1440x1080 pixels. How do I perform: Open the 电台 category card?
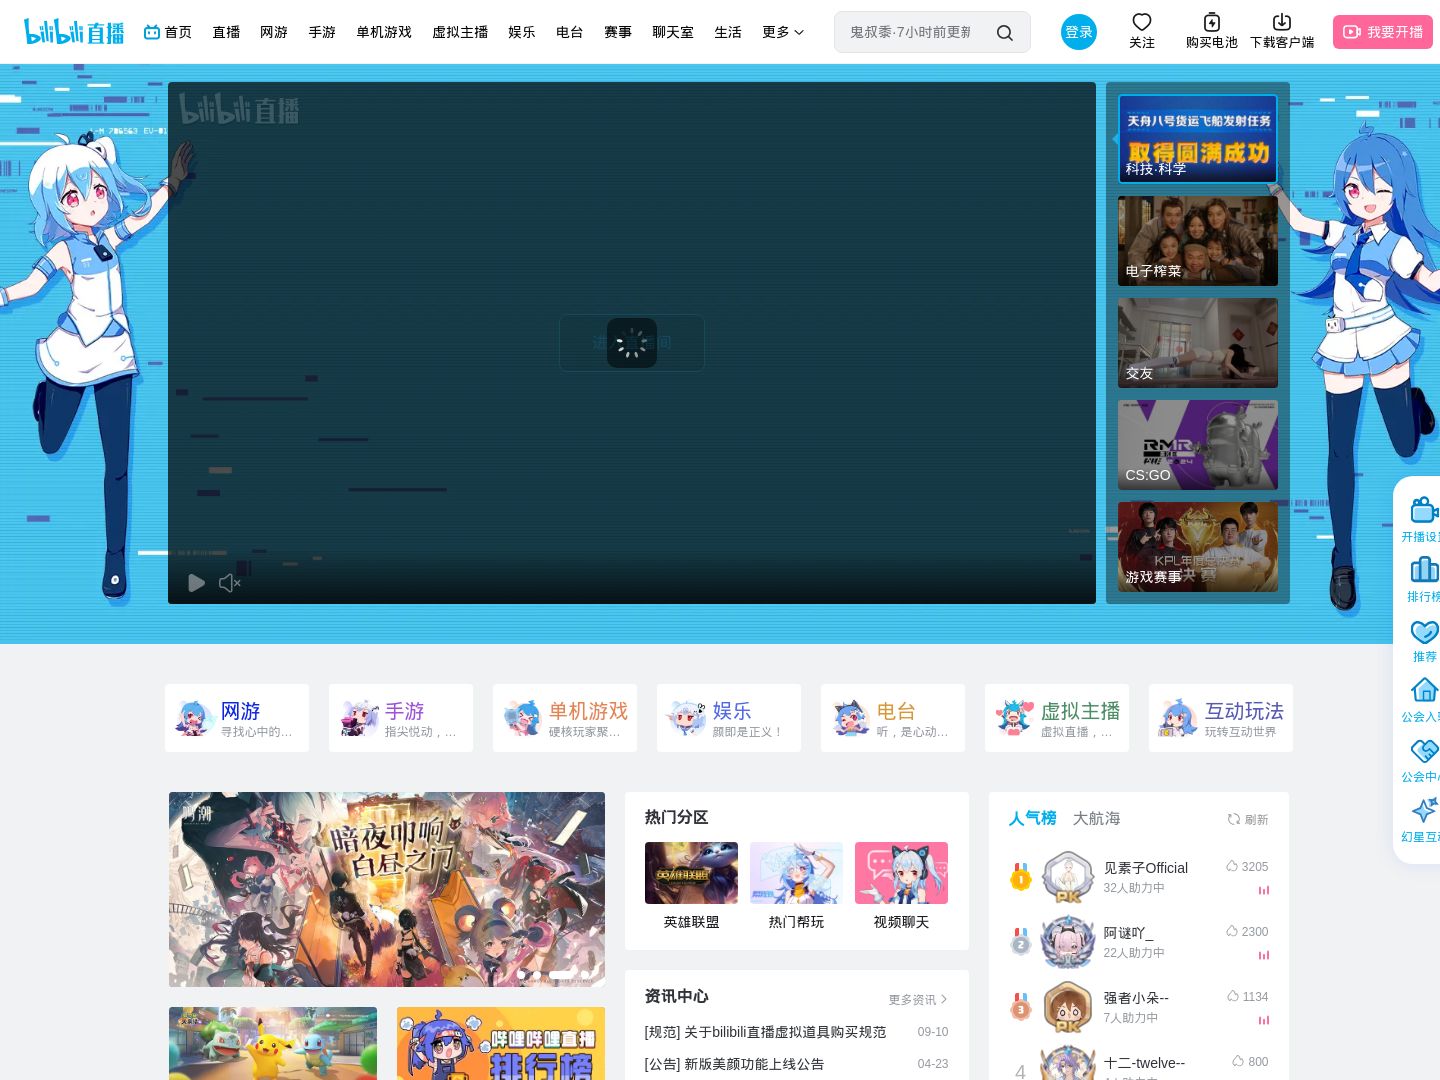[x=893, y=718]
